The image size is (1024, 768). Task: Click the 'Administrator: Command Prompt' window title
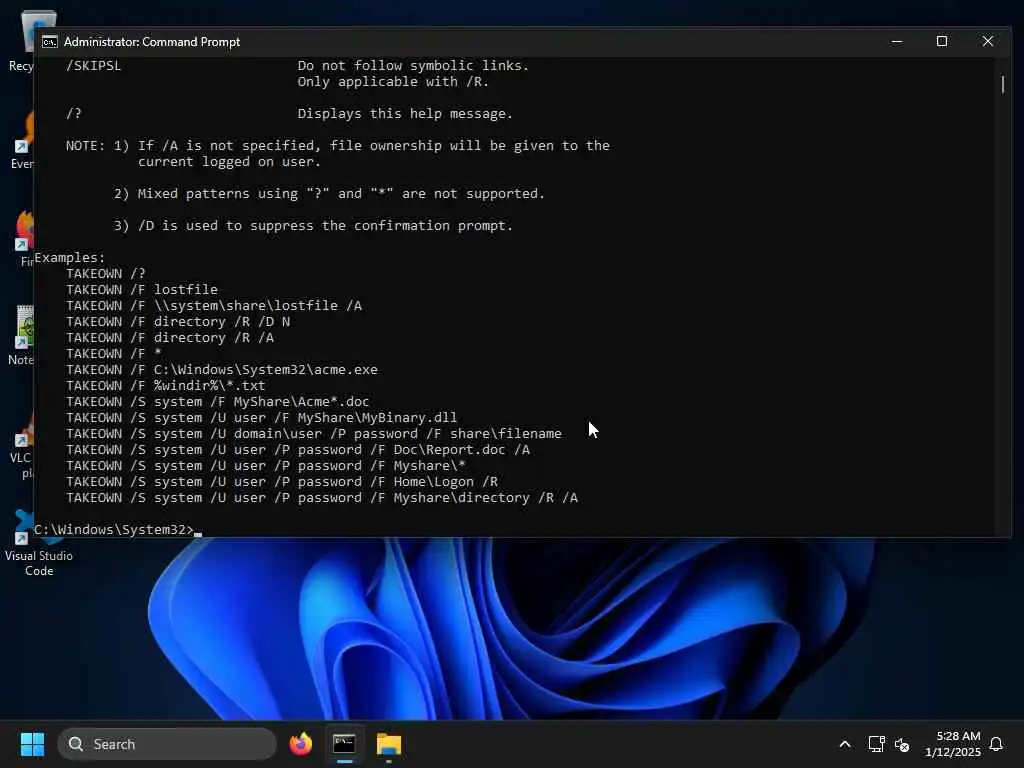click(152, 42)
